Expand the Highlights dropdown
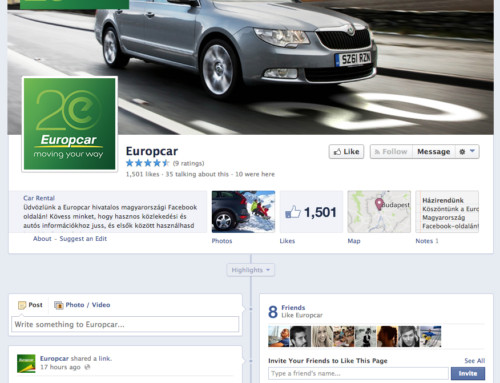 (251, 270)
